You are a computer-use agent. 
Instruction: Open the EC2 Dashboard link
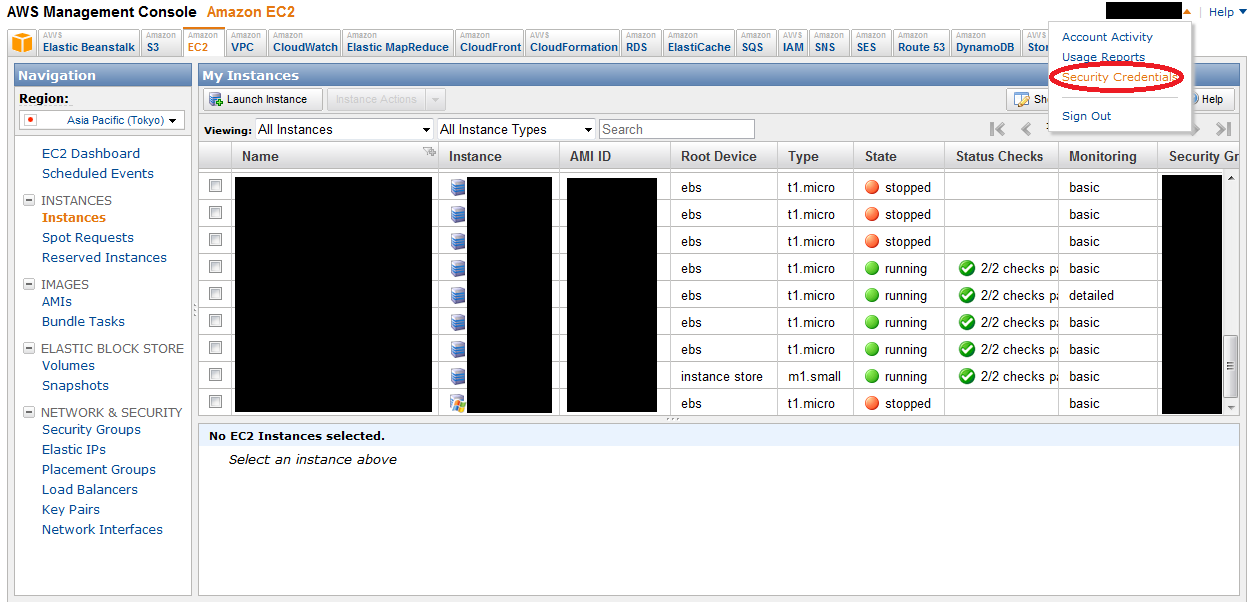[91, 154]
